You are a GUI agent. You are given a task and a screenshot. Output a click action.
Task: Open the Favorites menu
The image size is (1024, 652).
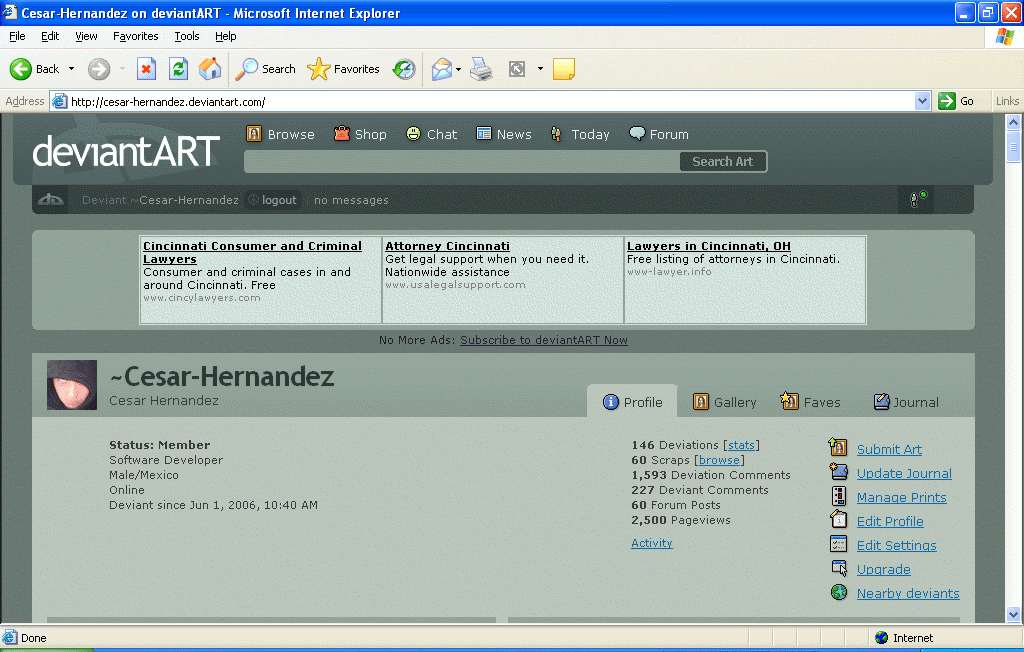[135, 36]
